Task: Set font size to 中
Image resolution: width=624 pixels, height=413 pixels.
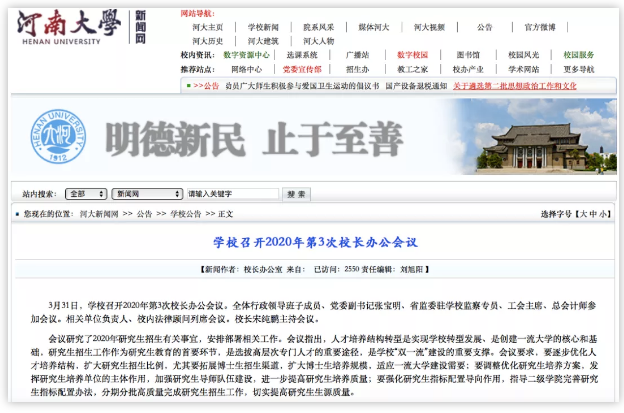Action: click(593, 214)
